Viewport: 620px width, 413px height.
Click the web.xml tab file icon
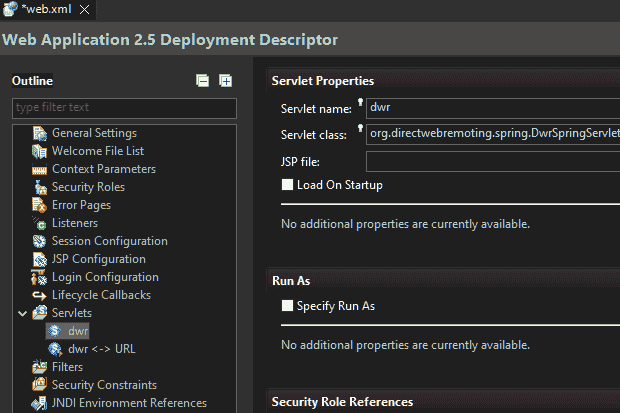pos(10,9)
